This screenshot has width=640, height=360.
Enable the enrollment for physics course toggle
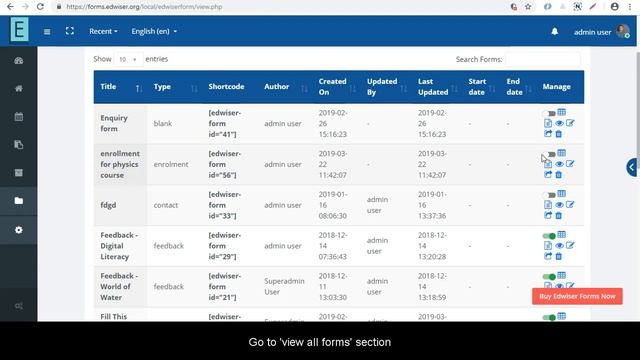[x=549, y=154]
